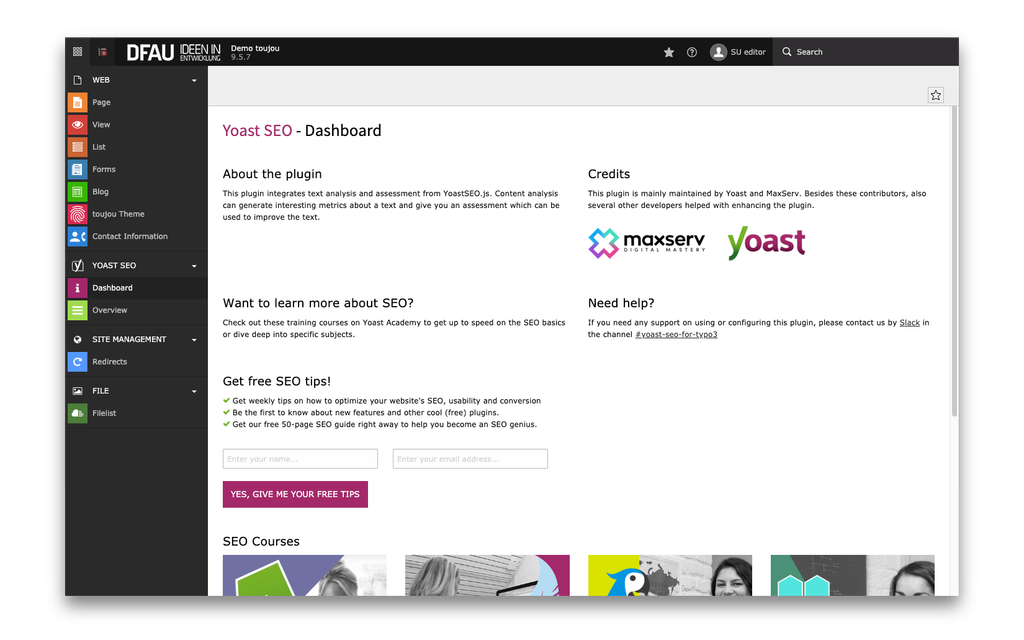Click the Slack support link
The image size is (1024, 640).
point(909,323)
